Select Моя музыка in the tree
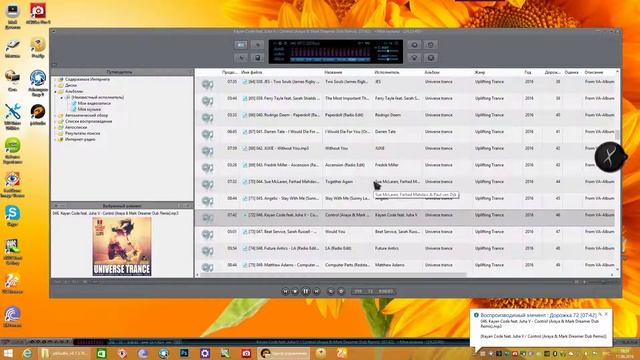The image size is (640, 360). (89, 109)
